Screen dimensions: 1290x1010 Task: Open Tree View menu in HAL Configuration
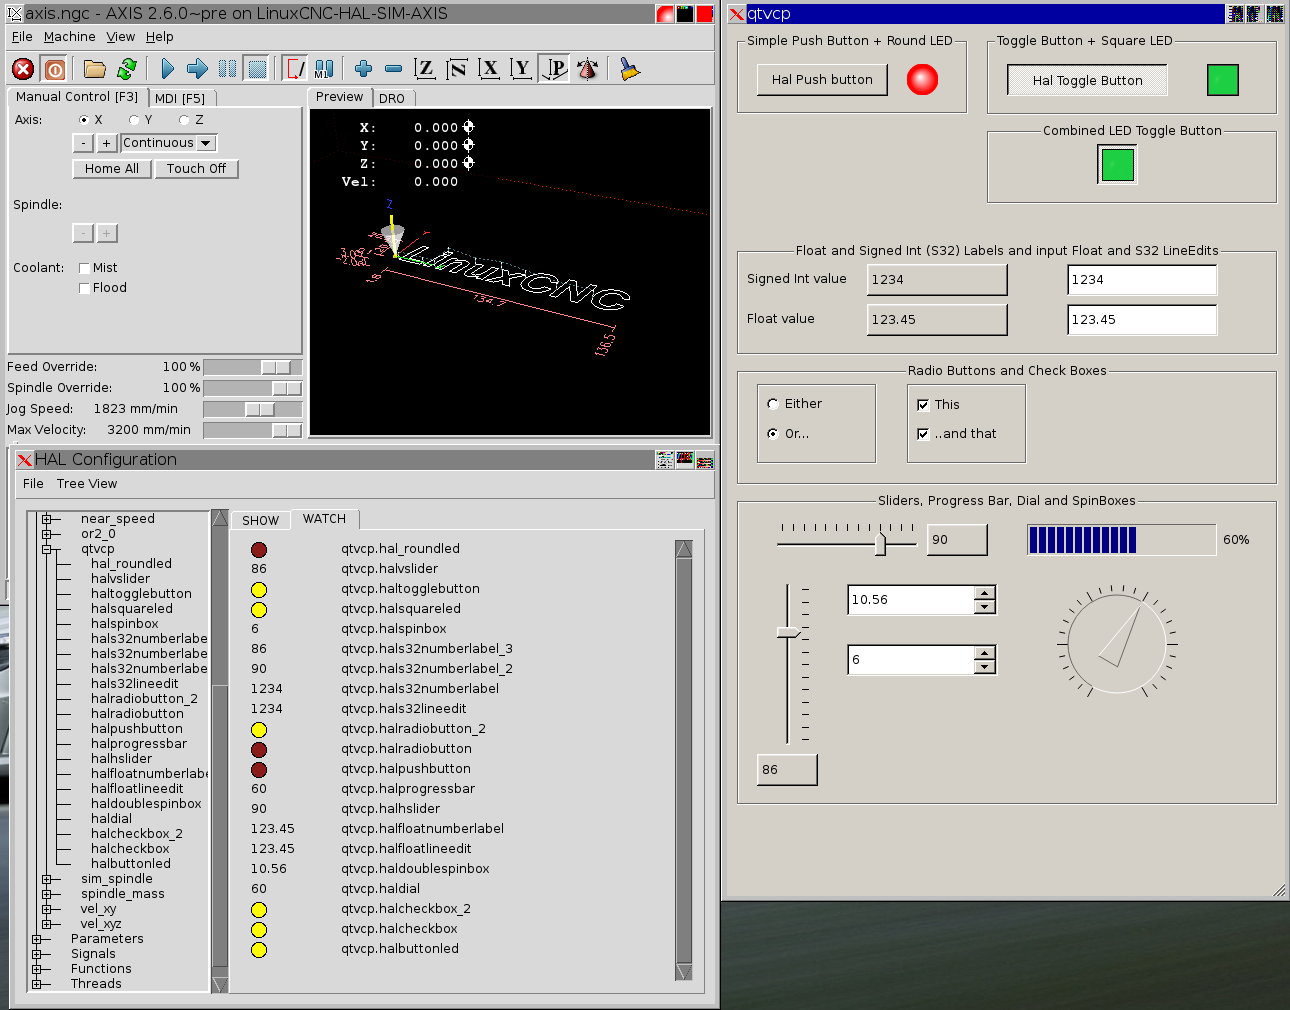[x=87, y=484]
